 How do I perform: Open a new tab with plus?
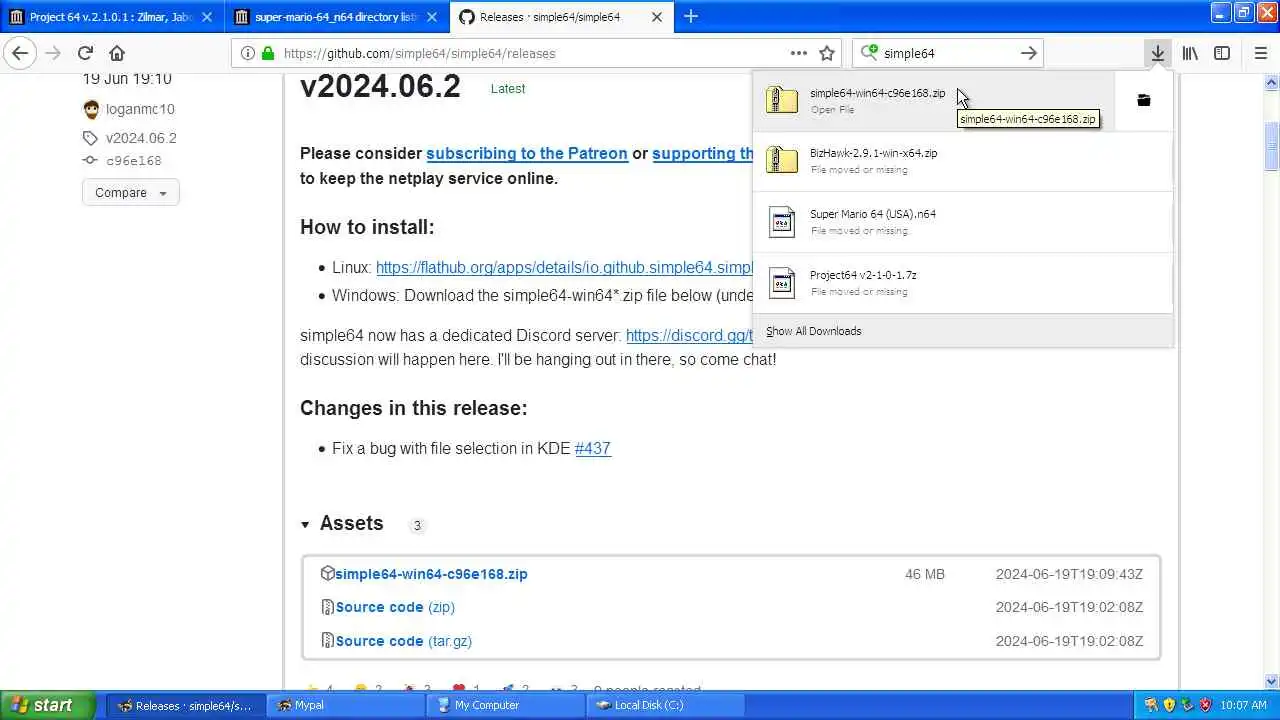(x=691, y=17)
